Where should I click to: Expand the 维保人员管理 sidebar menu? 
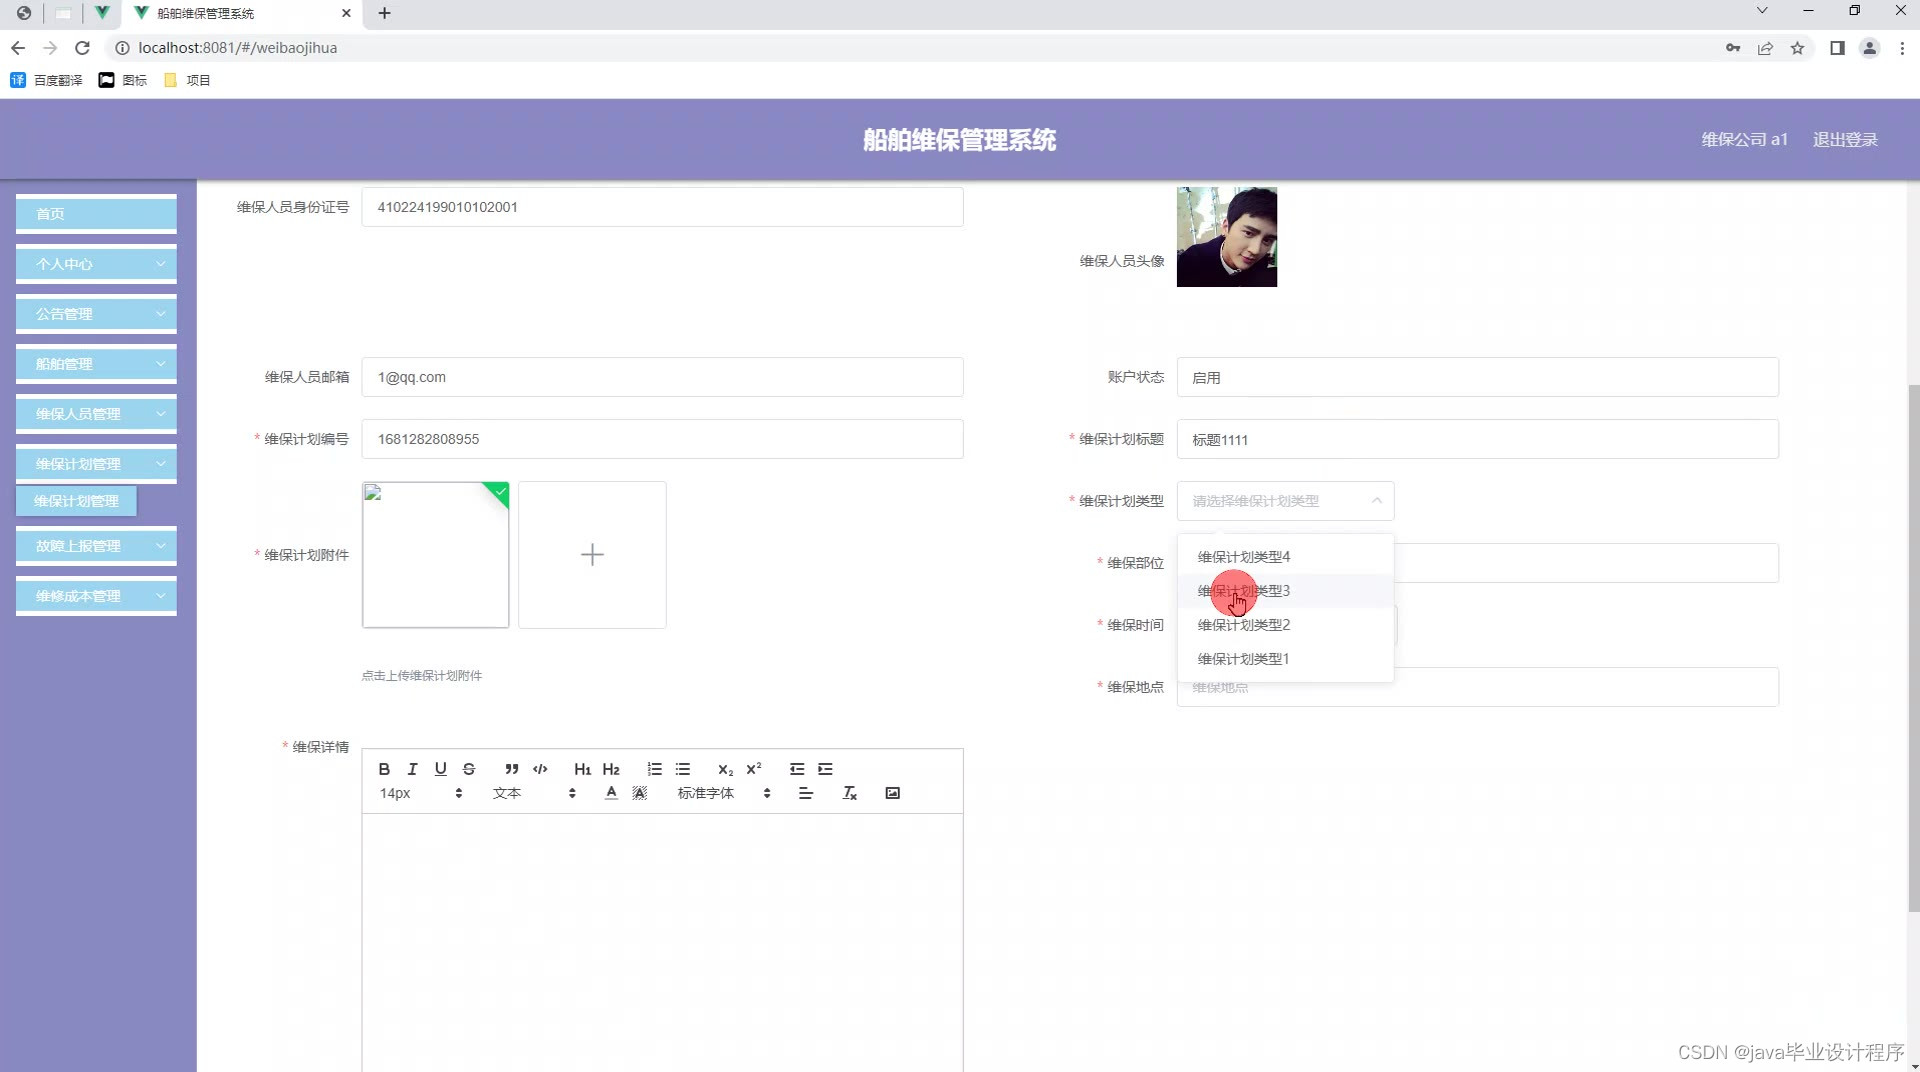pyautogui.click(x=95, y=413)
